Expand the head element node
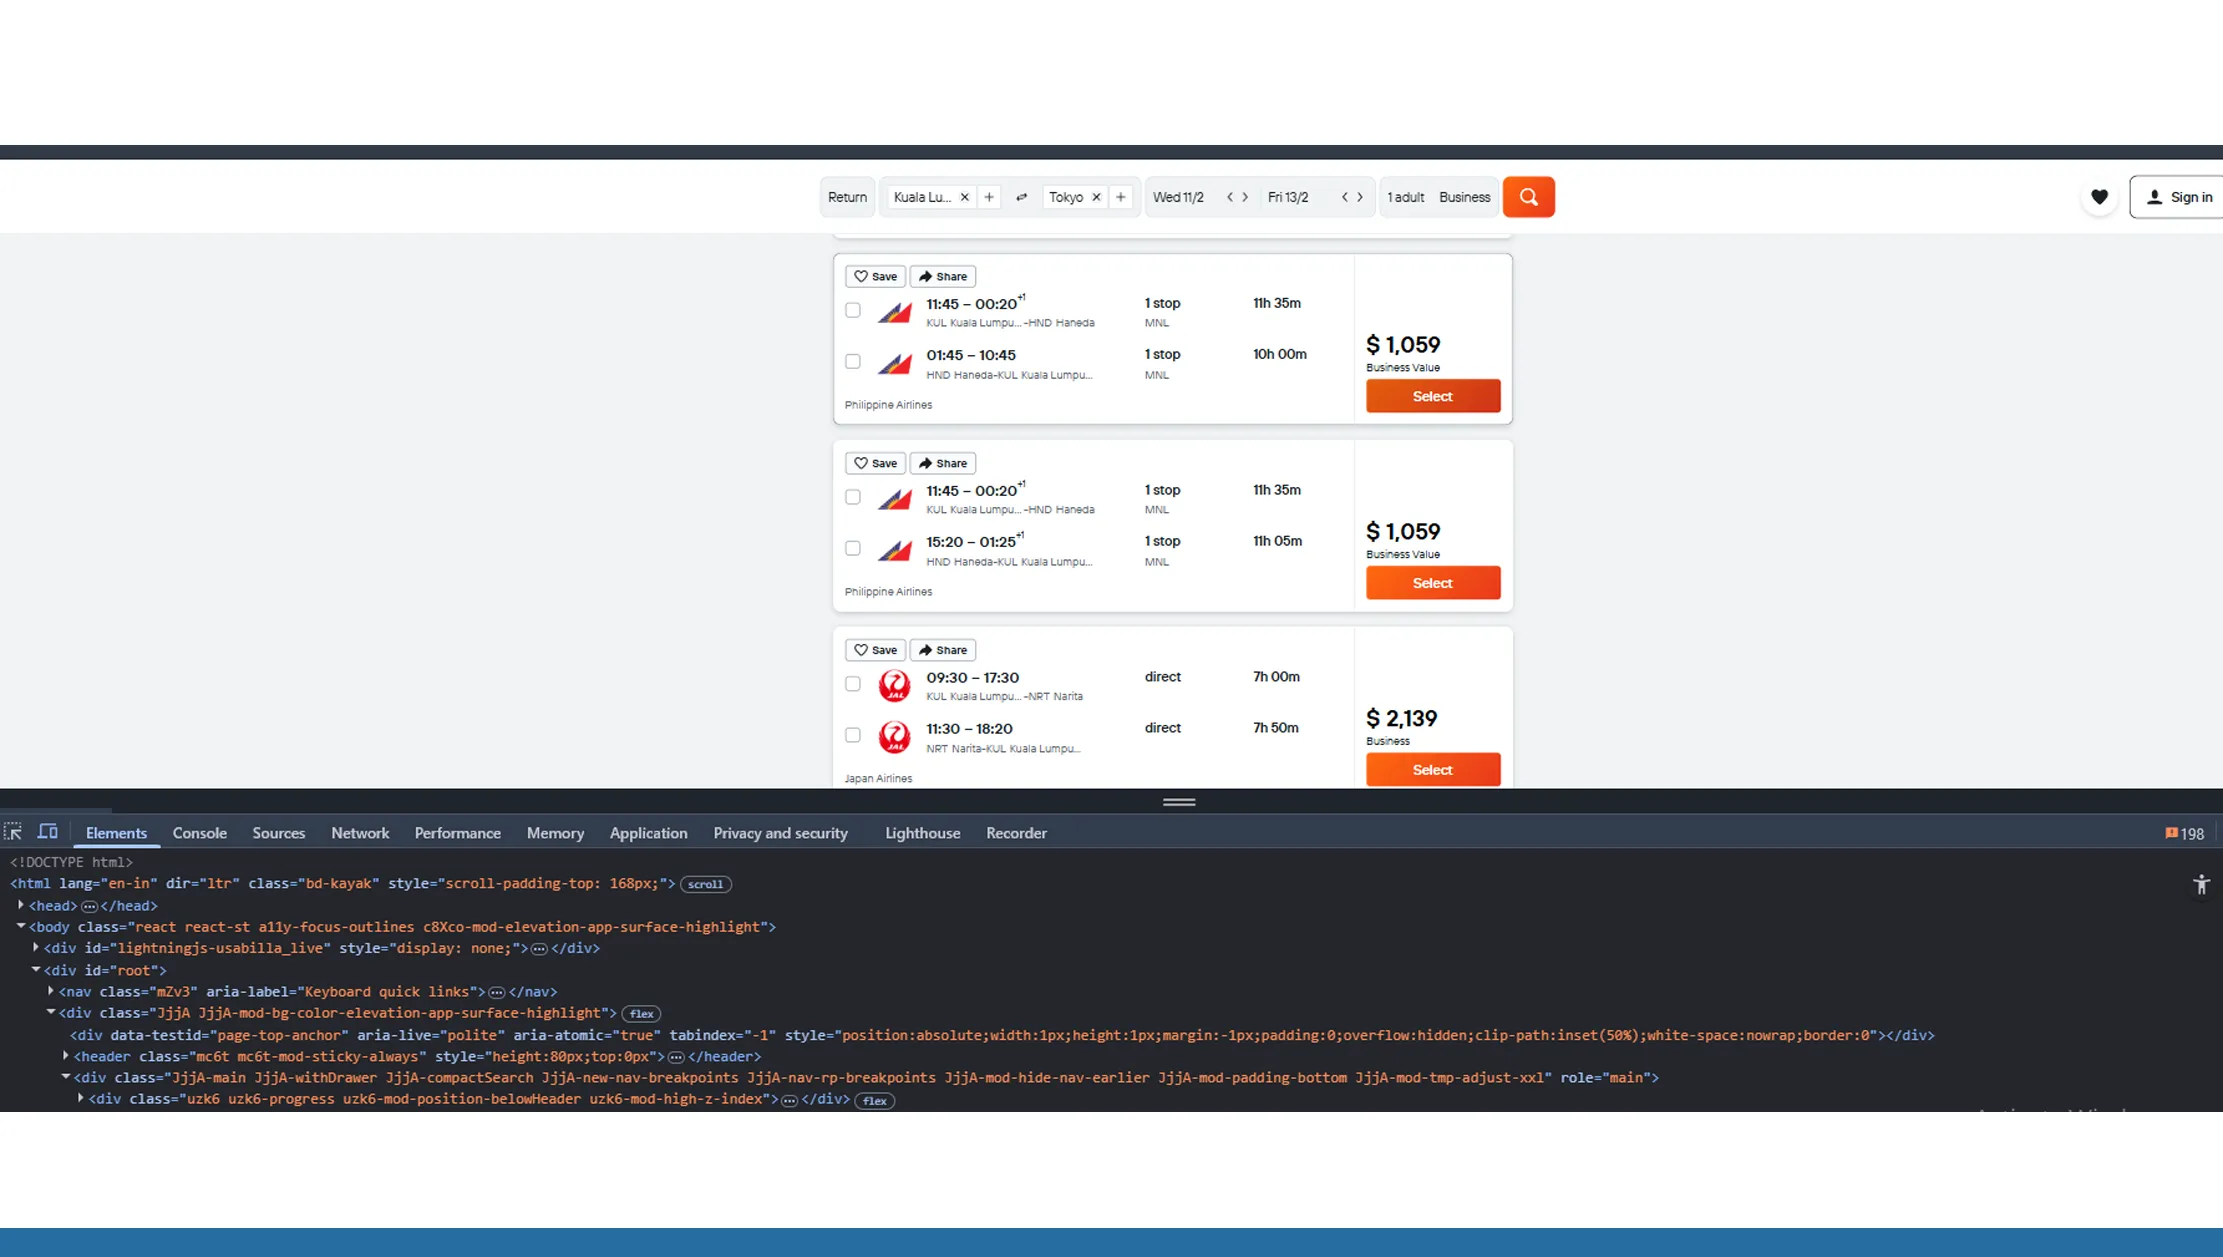The width and height of the screenshot is (2223, 1257). coord(21,905)
